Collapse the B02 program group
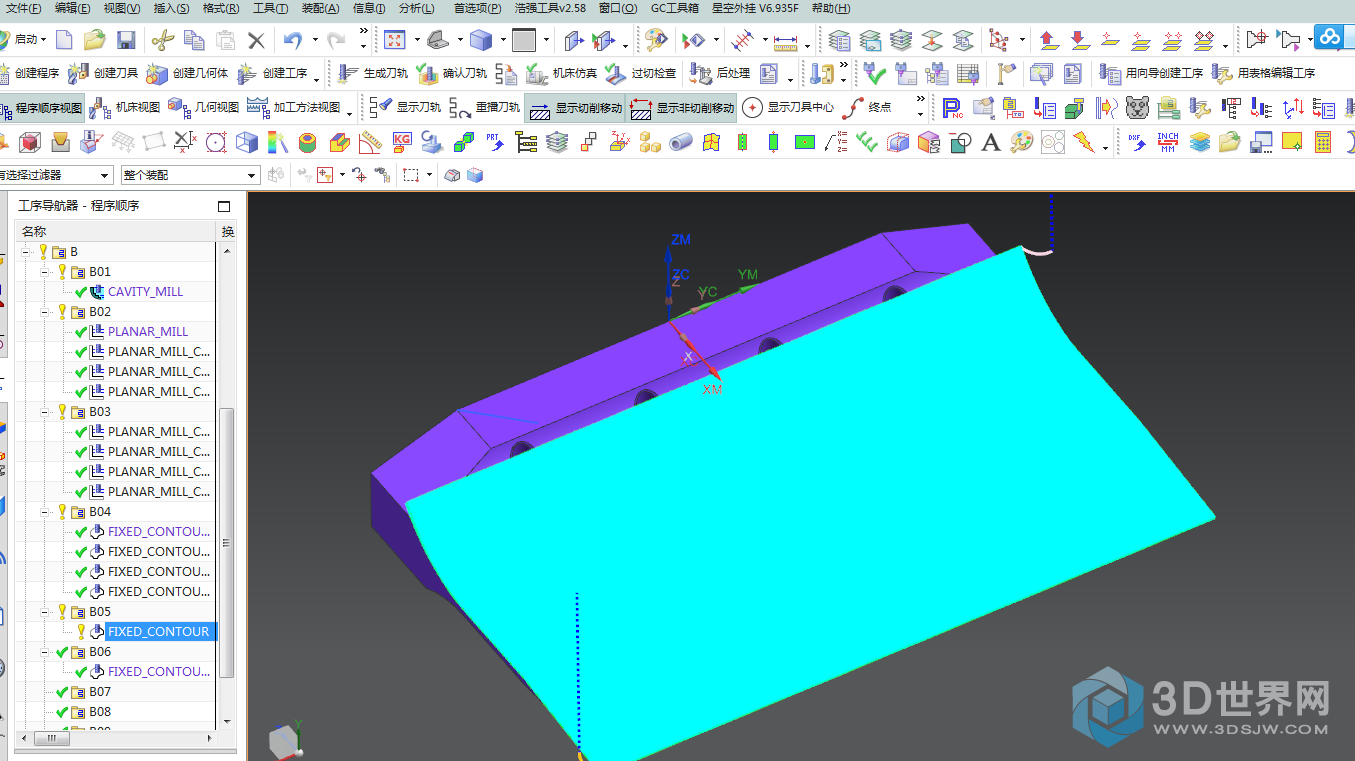Viewport: 1355px width, 761px height. tap(46, 311)
